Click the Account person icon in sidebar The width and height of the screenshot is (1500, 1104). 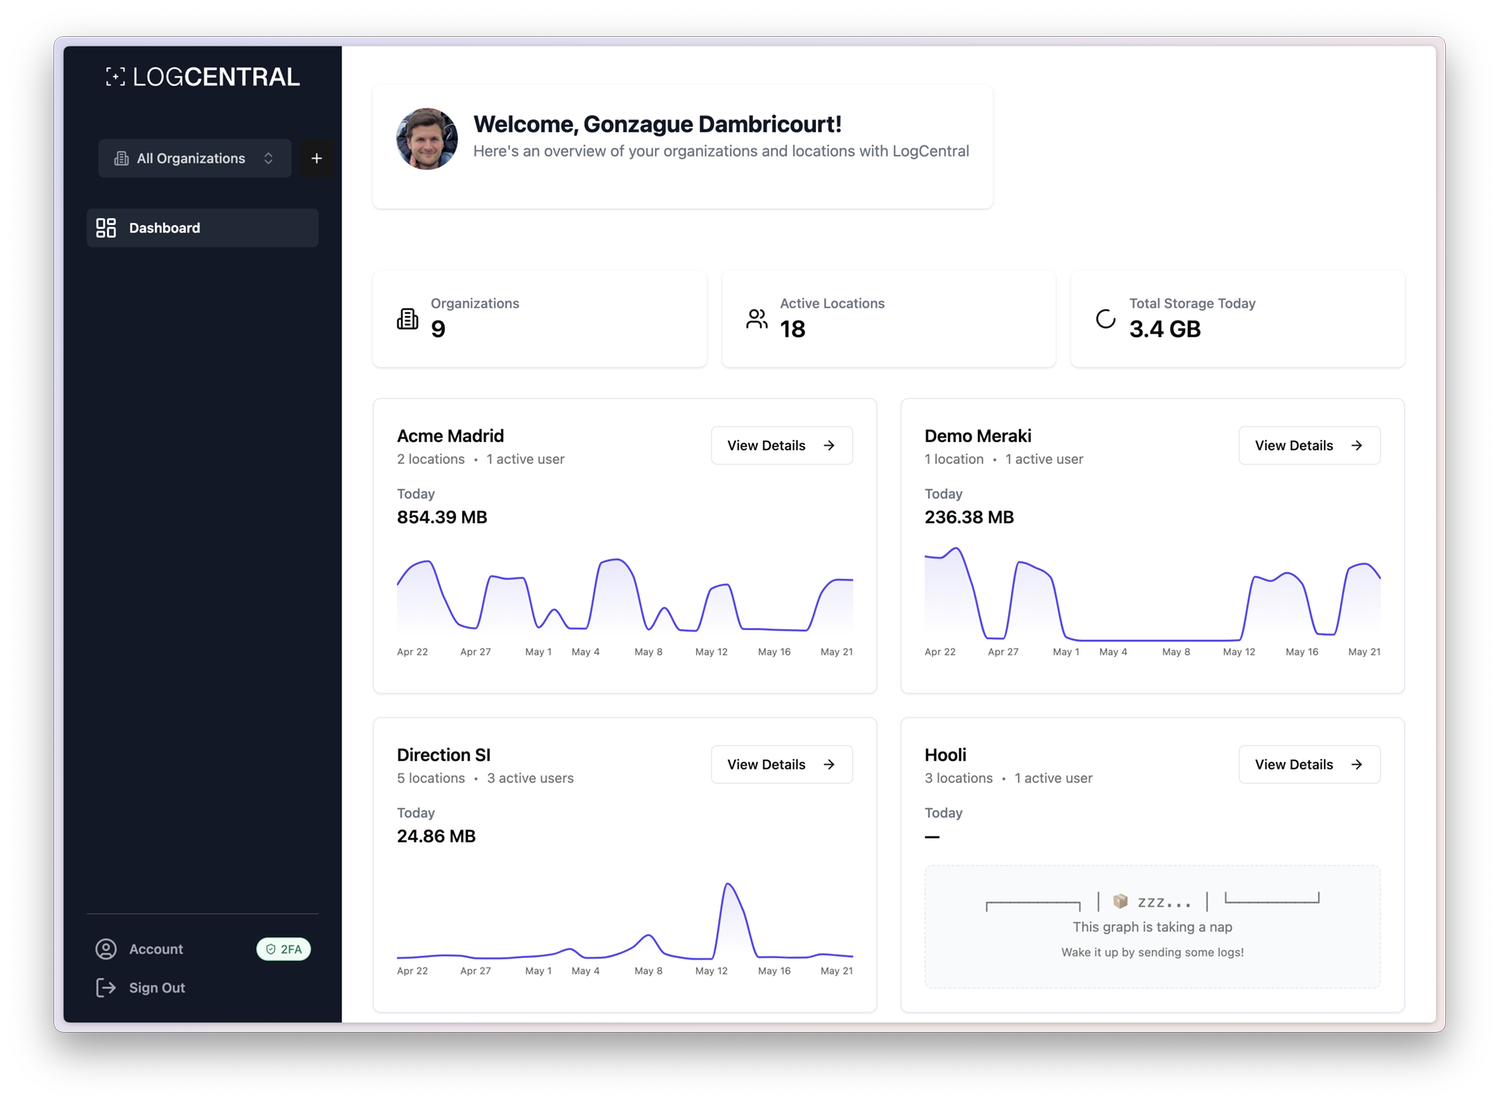tap(106, 949)
